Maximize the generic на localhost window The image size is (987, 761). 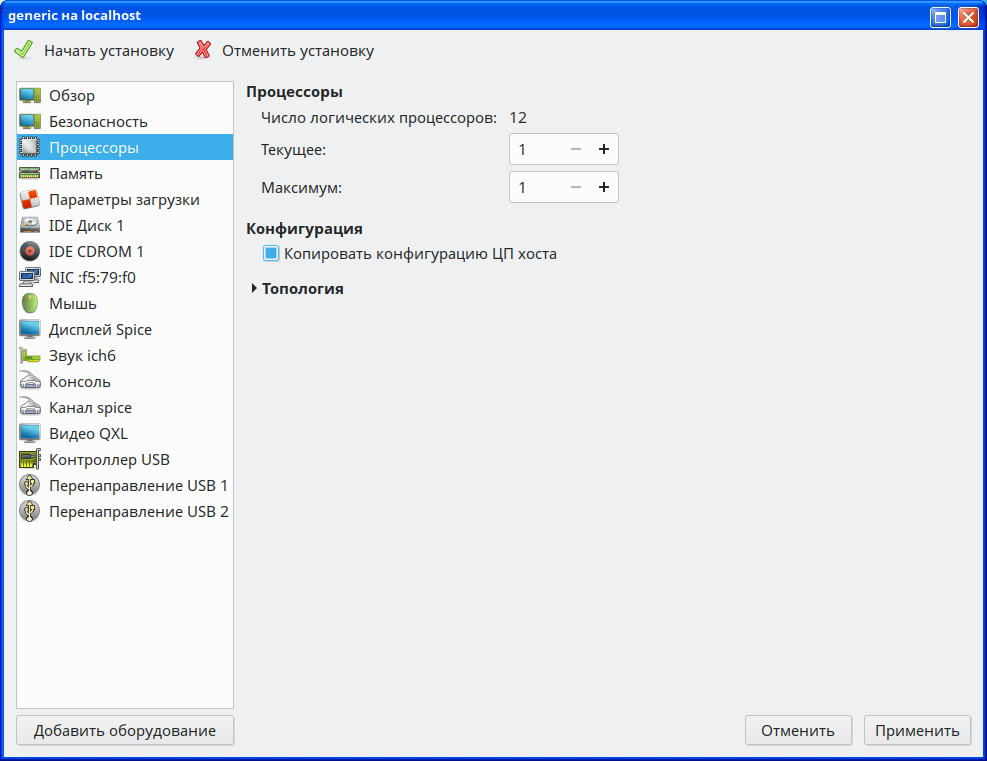click(940, 16)
